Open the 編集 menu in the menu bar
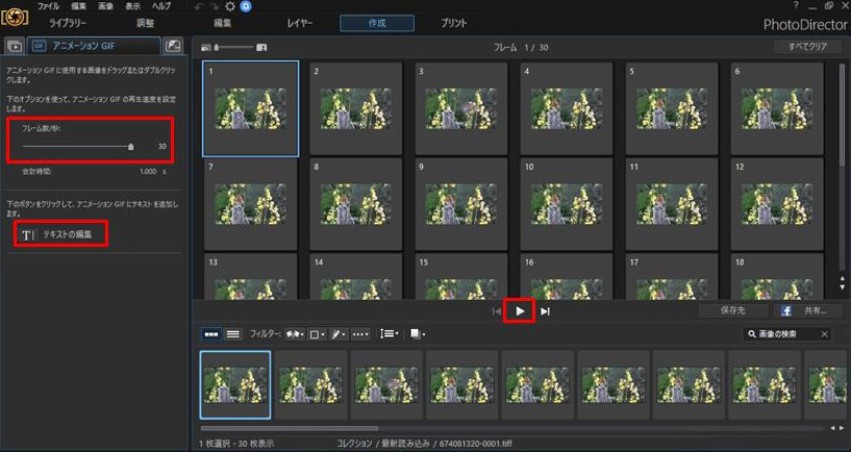851x452 pixels. coord(79,7)
